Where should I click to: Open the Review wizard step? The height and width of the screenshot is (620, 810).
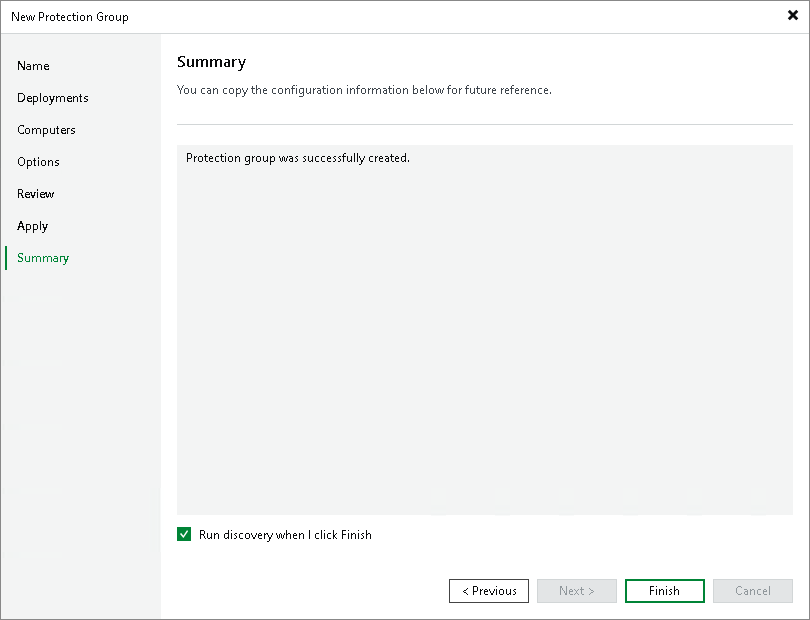point(36,194)
